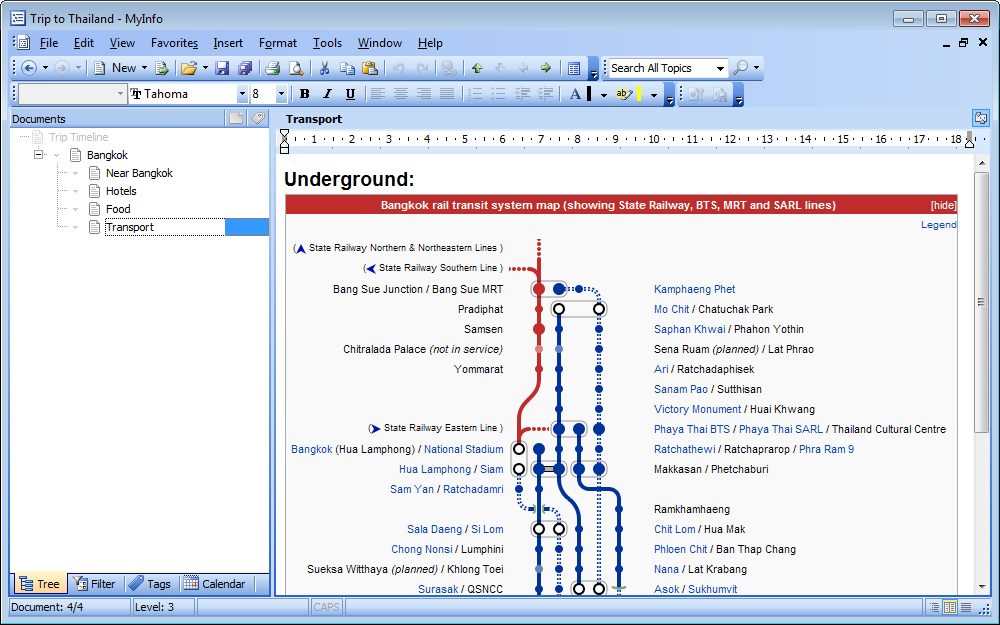Save with the floppy disk icon

click(222, 68)
